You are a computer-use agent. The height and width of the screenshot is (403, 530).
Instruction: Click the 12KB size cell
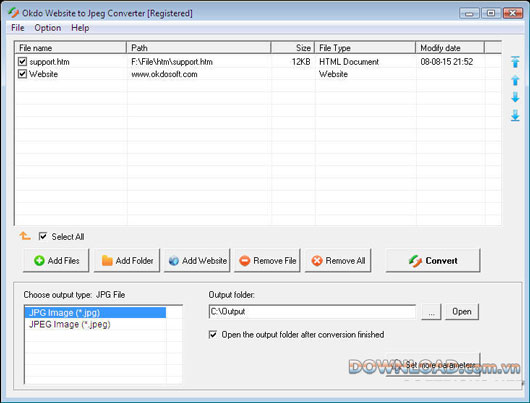[x=301, y=62]
